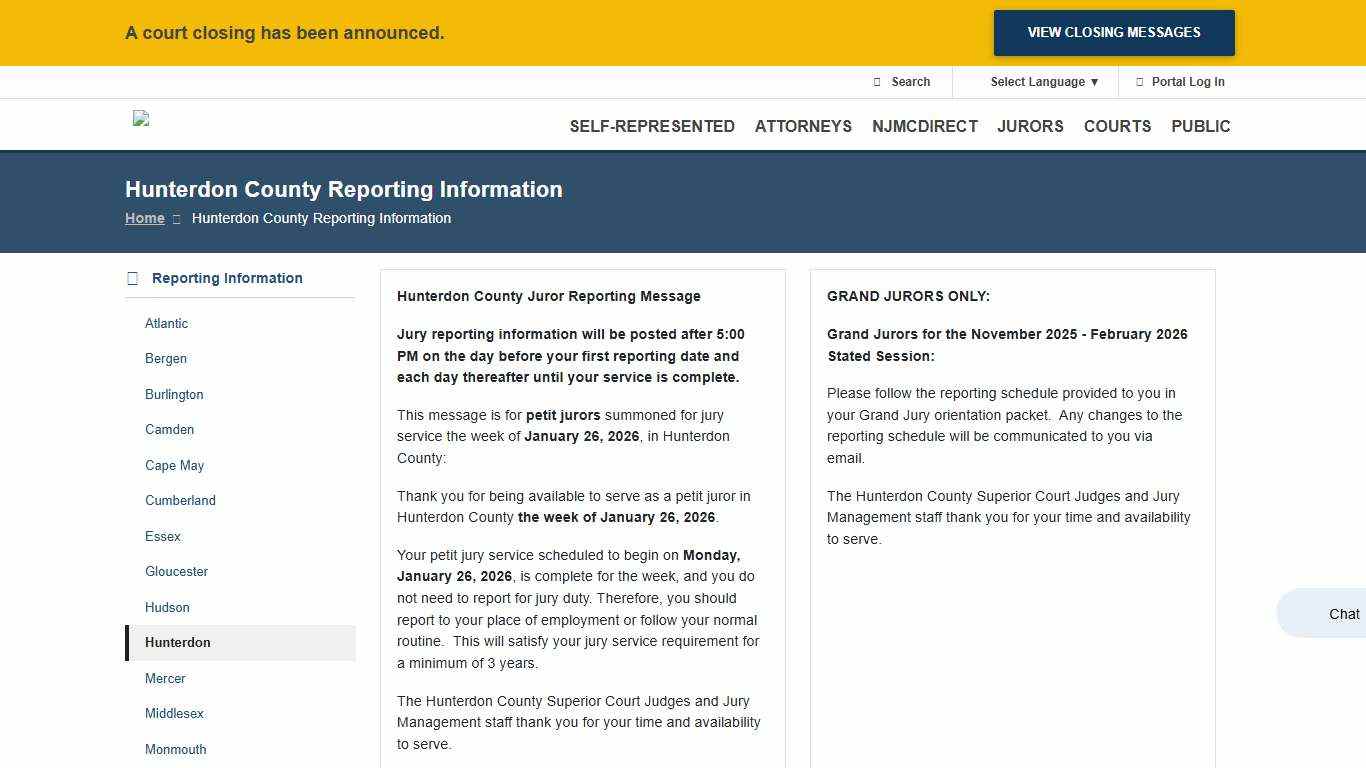Screen dimensions: 1366x768
Task: Click the NJMCDIRECT navigation item
Action: [x=925, y=126]
